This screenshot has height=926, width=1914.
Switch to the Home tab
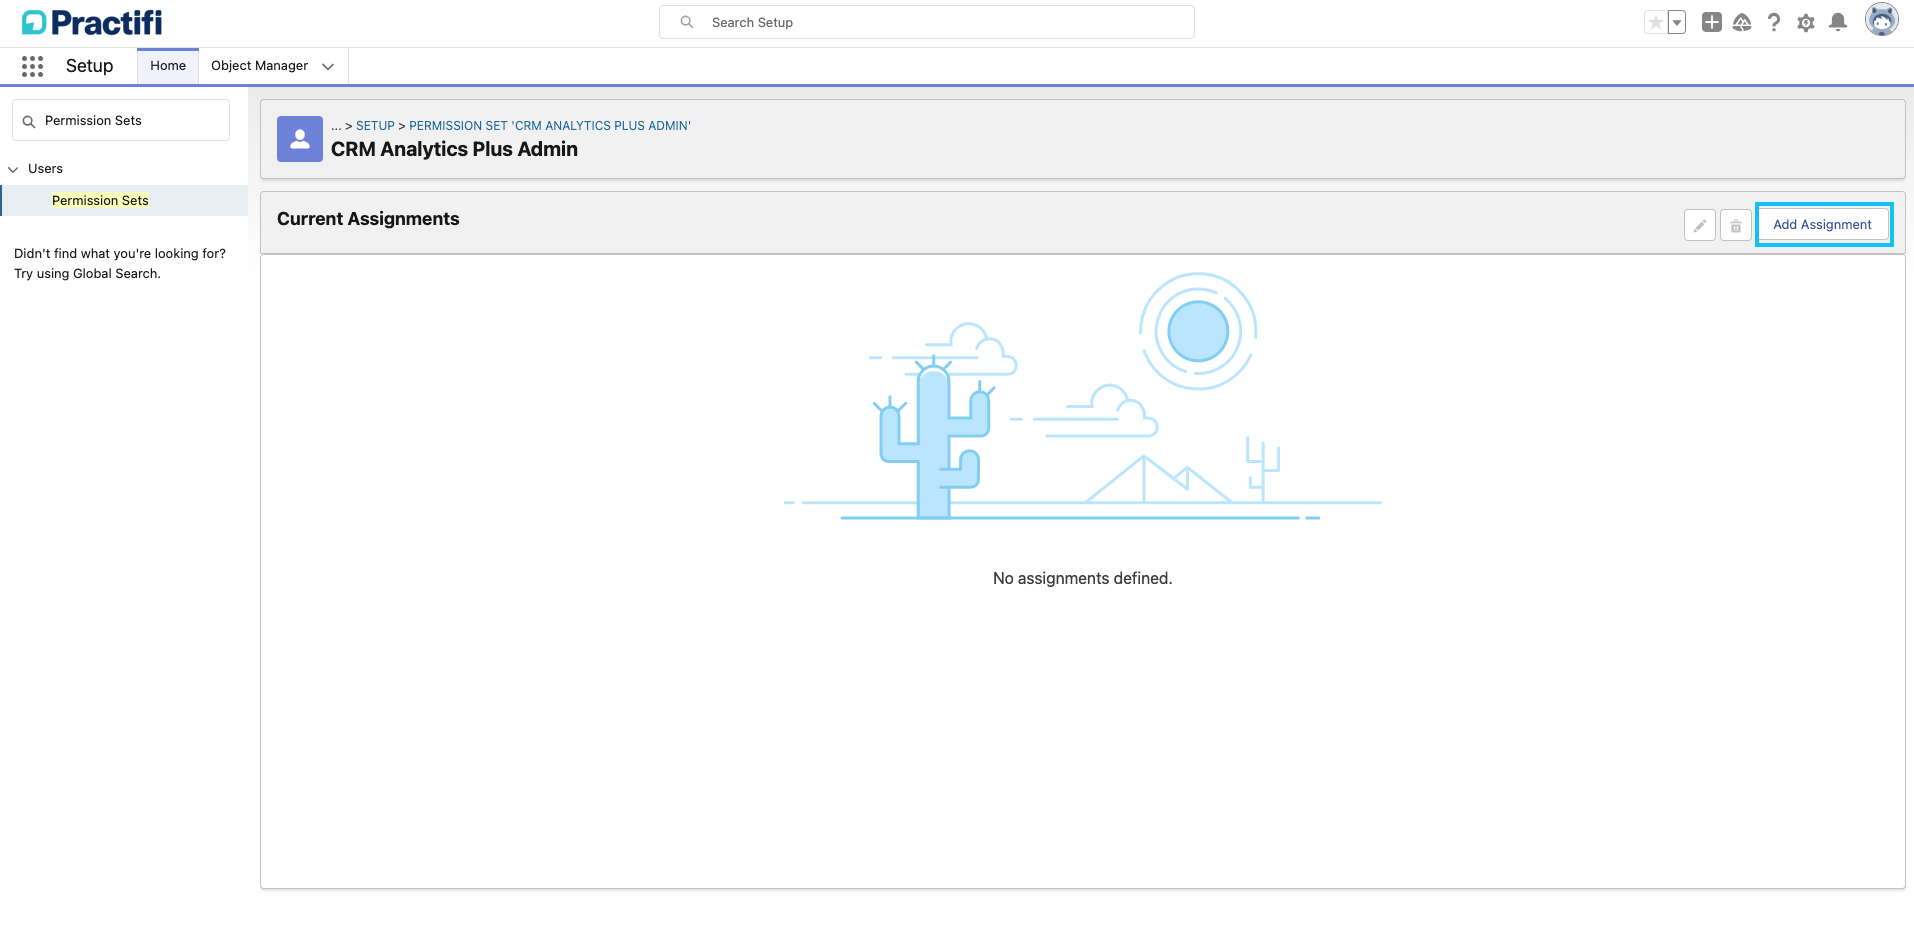point(168,66)
